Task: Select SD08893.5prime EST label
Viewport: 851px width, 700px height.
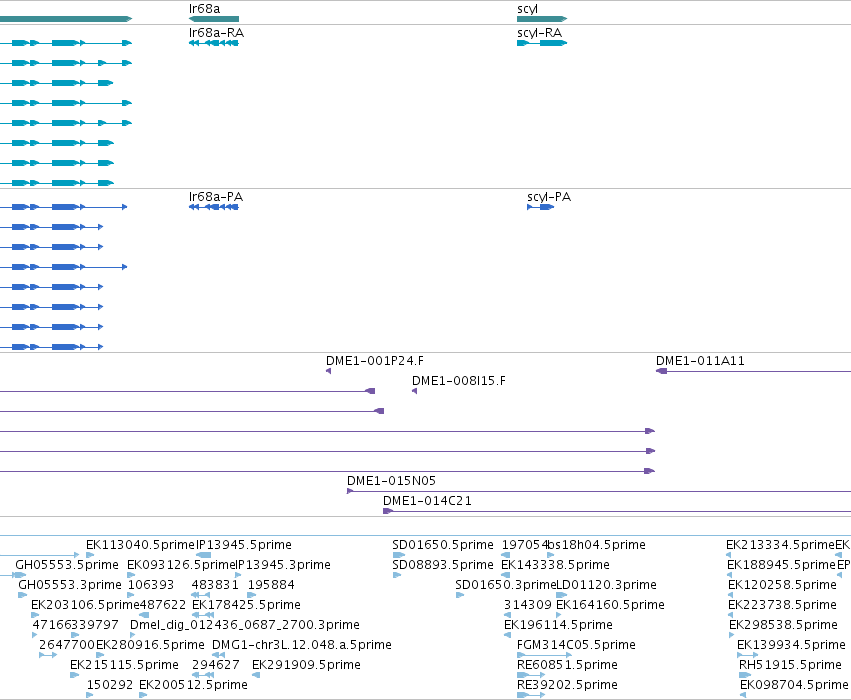Action: (x=443, y=564)
